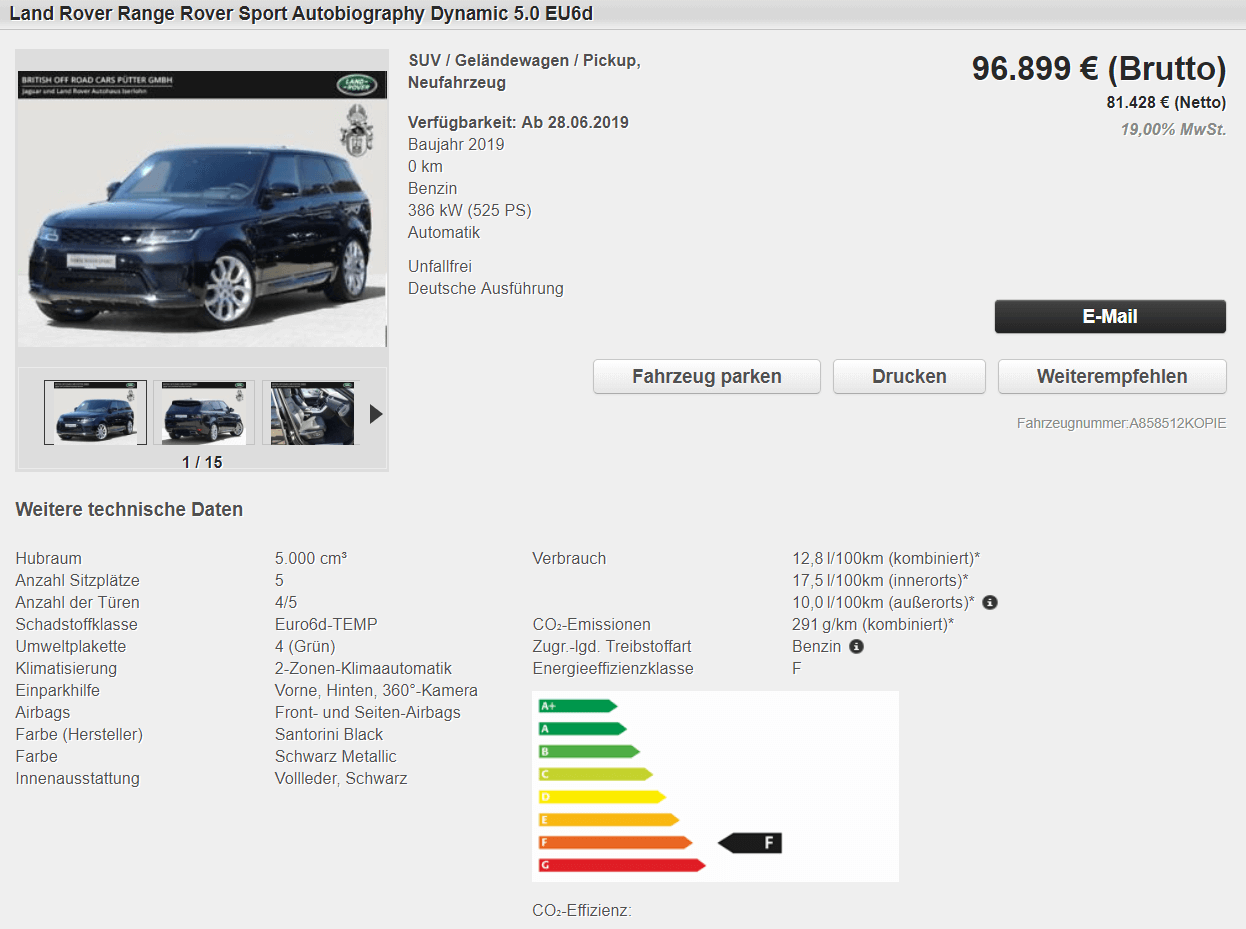Click the Weitere technische Daten heading

point(129,510)
